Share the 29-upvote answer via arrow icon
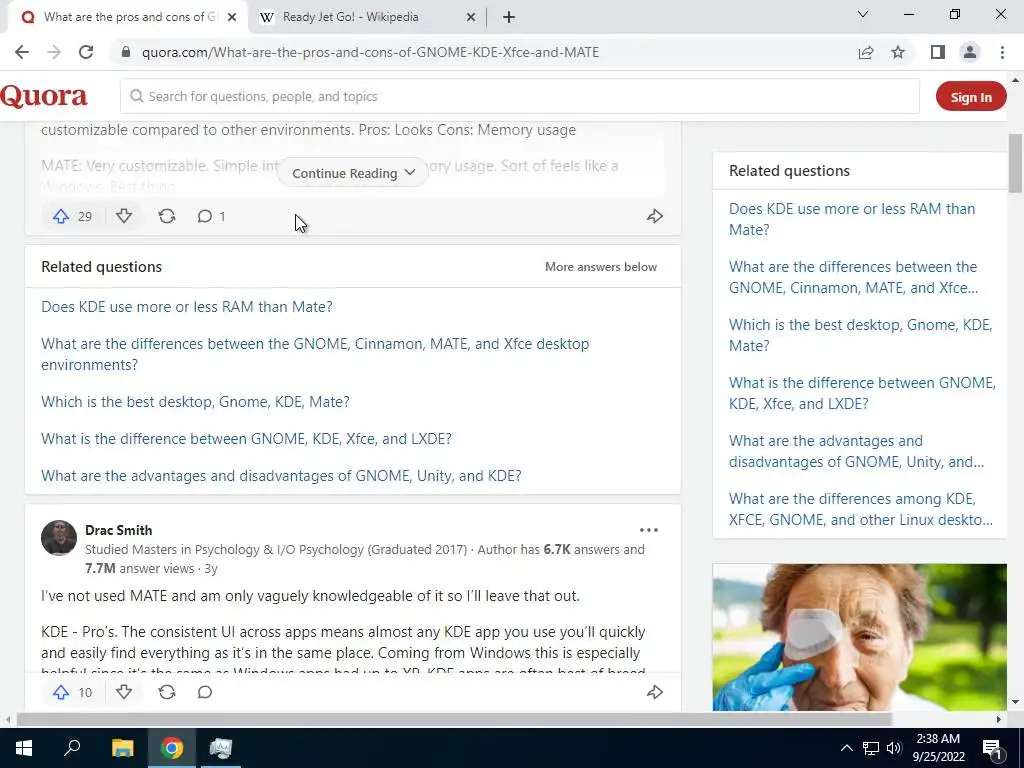 654,216
